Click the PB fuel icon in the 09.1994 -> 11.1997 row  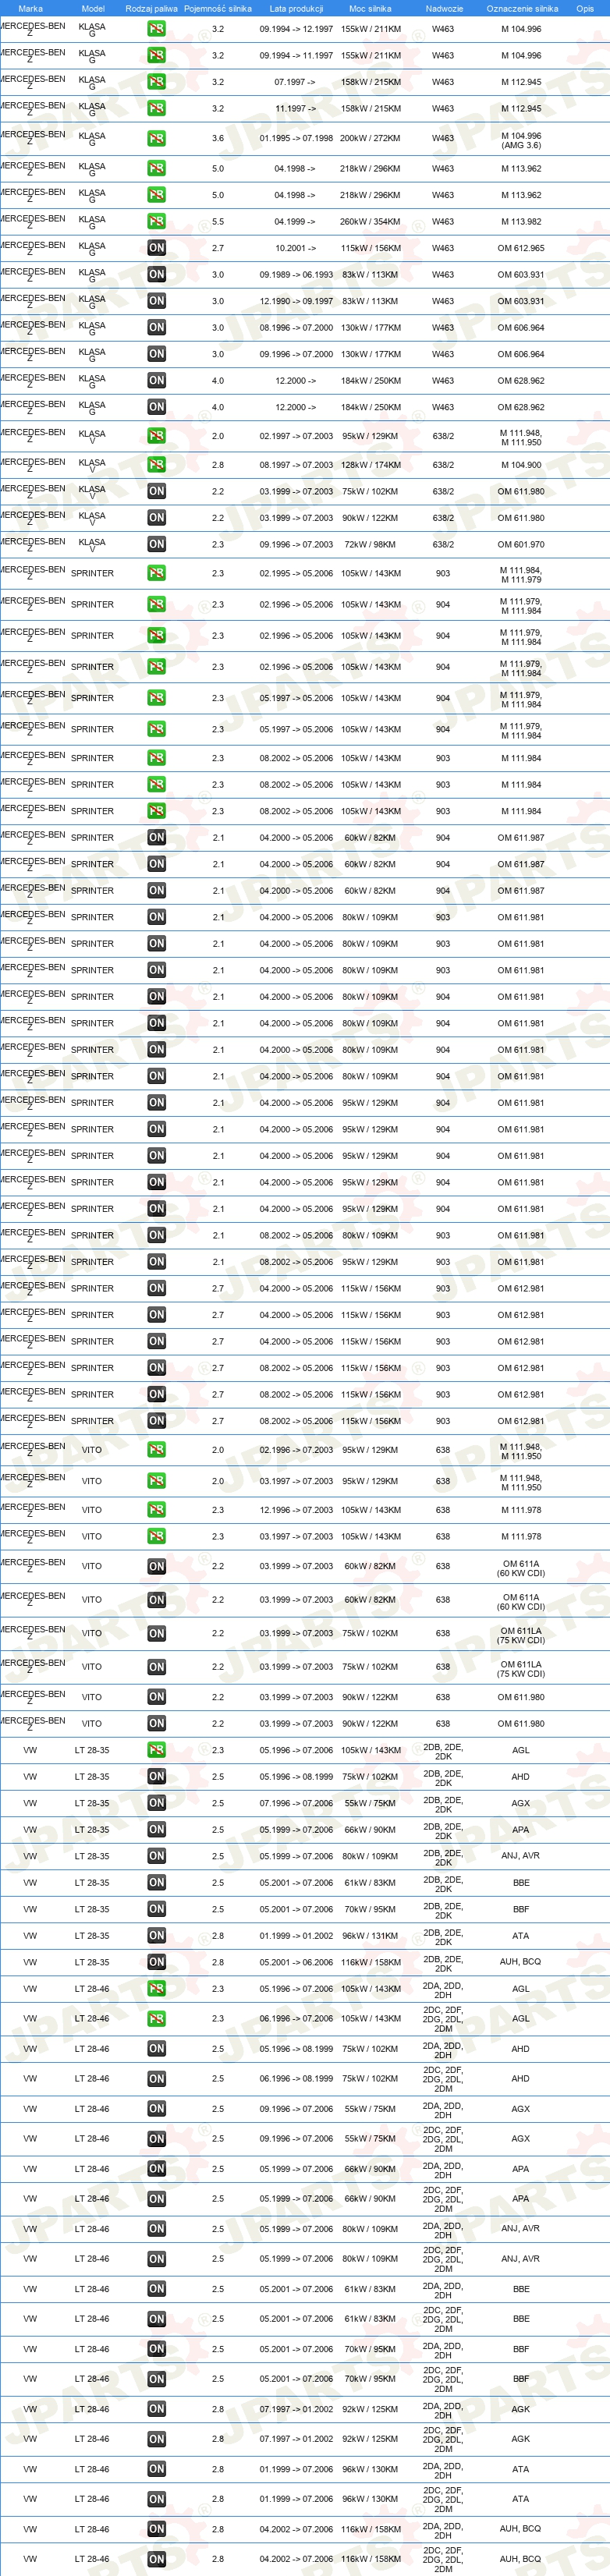coord(156,56)
